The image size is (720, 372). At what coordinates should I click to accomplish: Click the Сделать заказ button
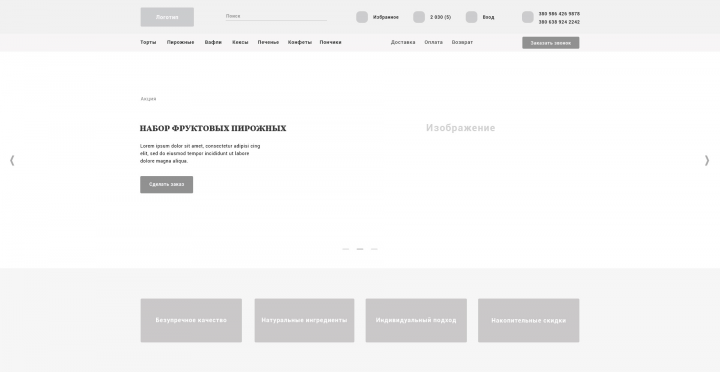click(x=167, y=185)
